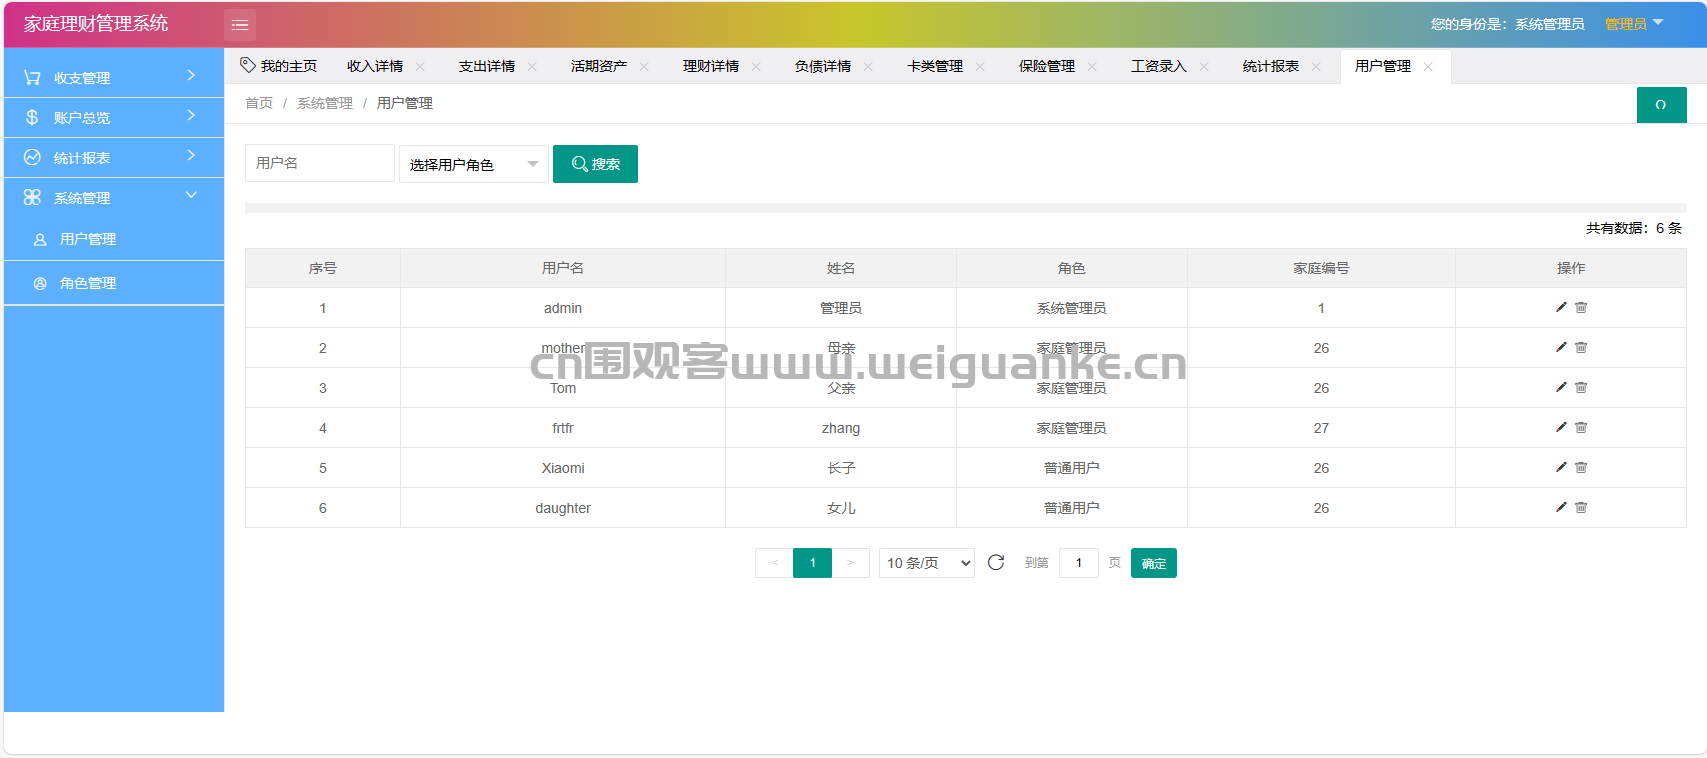Expand the 收支管理 sidebar menu

(x=114, y=77)
